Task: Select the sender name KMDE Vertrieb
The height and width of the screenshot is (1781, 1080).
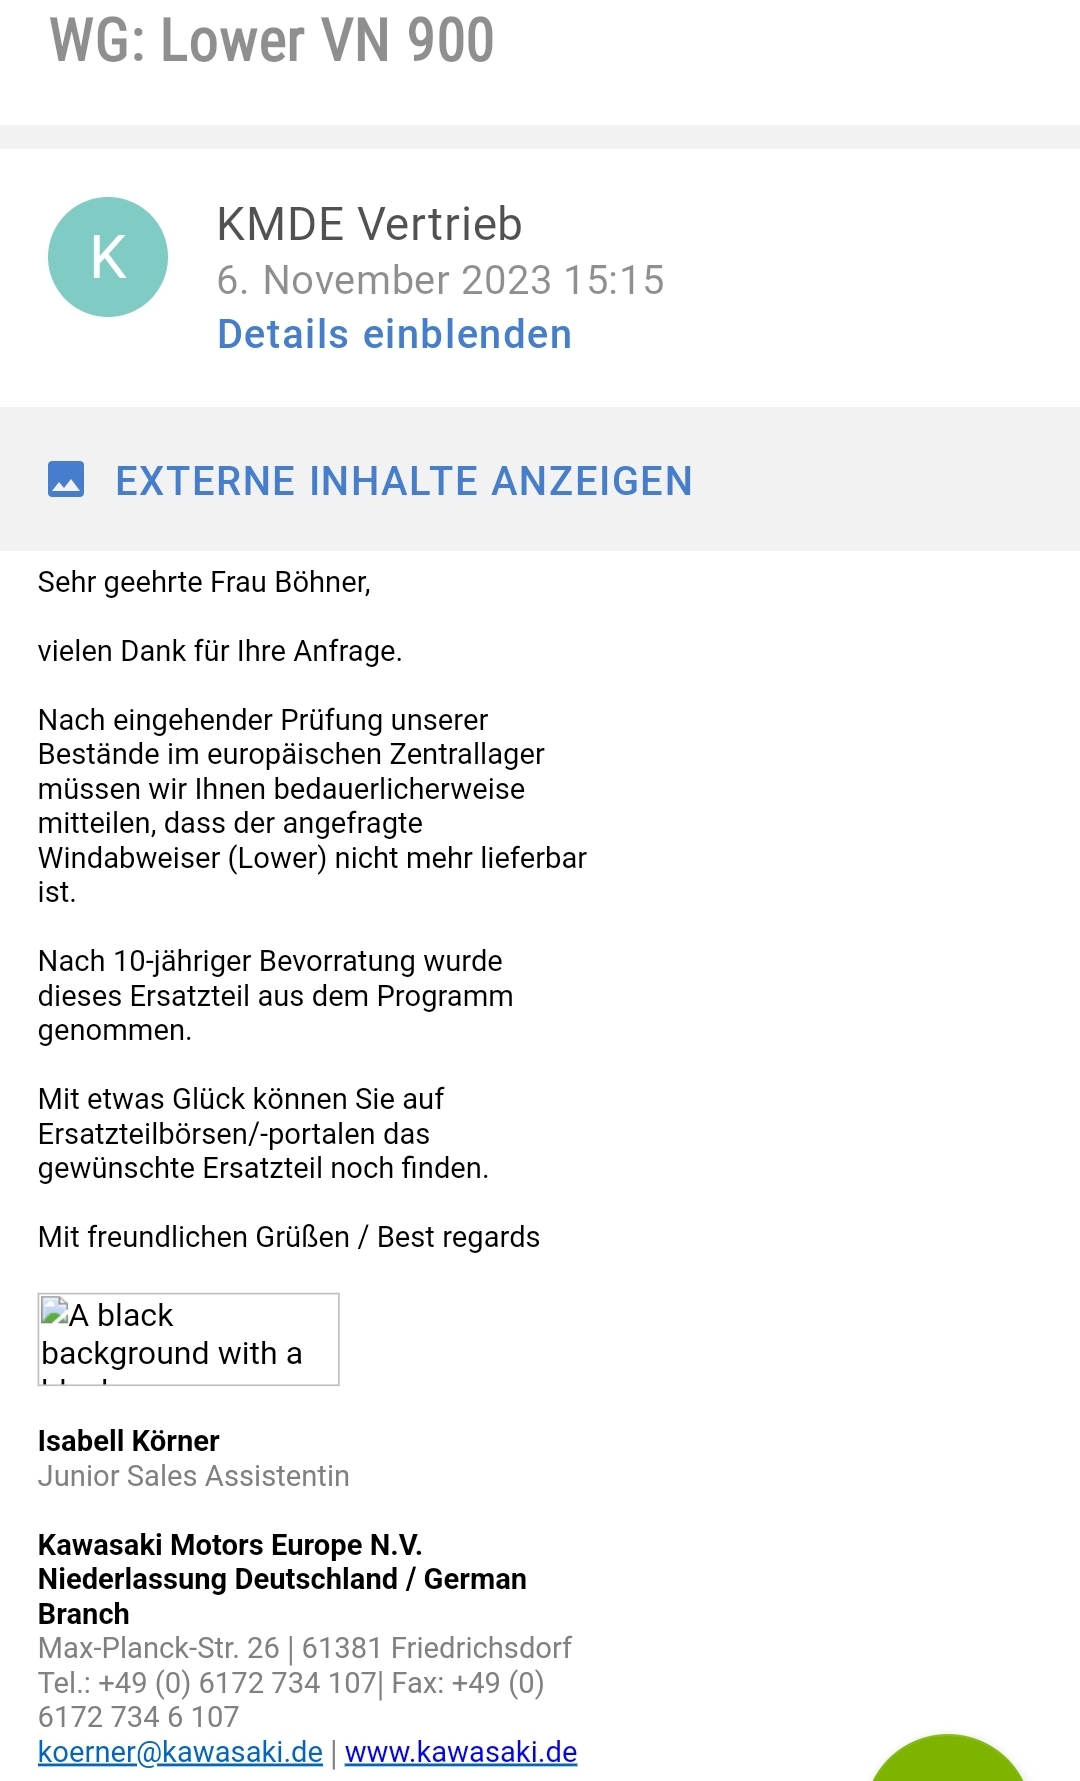Action: [369, 224]
